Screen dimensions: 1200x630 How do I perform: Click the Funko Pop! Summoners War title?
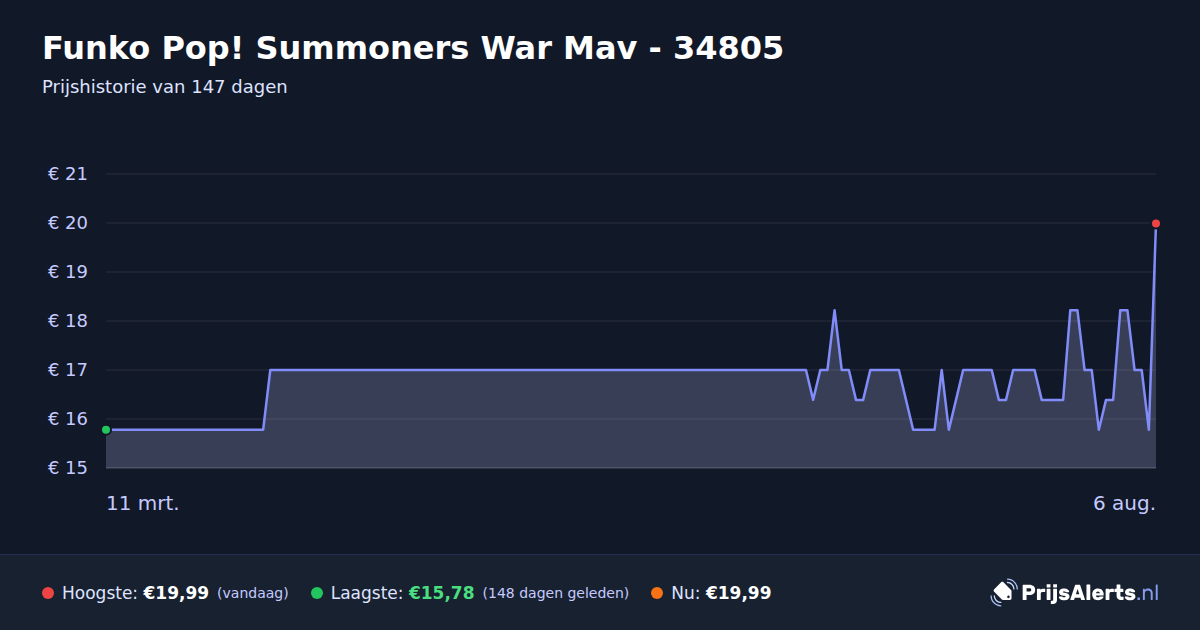[413, 48]
